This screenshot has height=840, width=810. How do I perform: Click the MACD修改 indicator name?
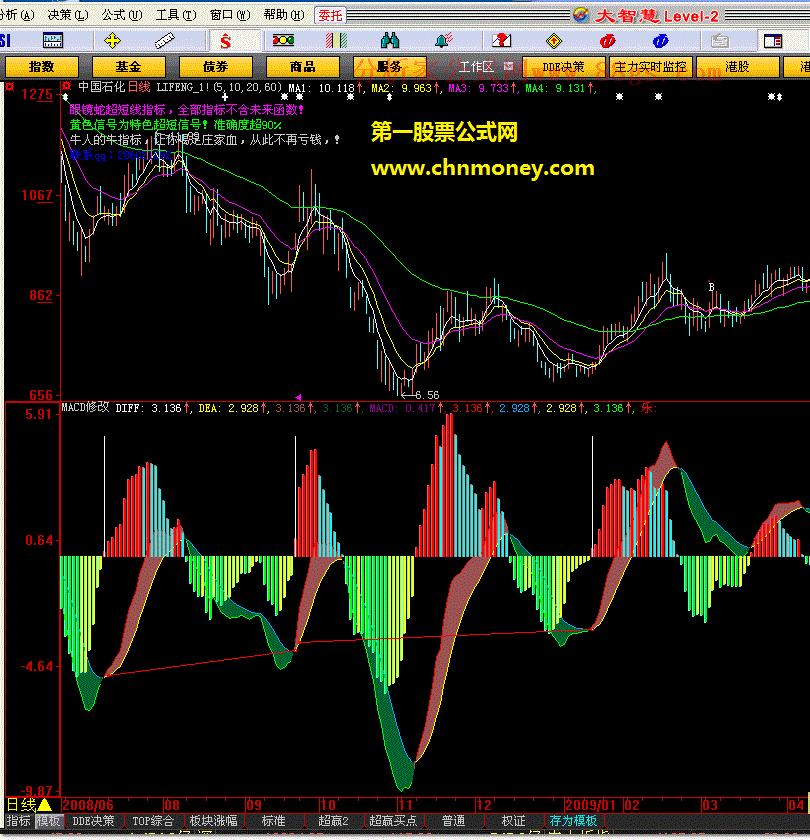pyautogui.click(x=85, y=407)
